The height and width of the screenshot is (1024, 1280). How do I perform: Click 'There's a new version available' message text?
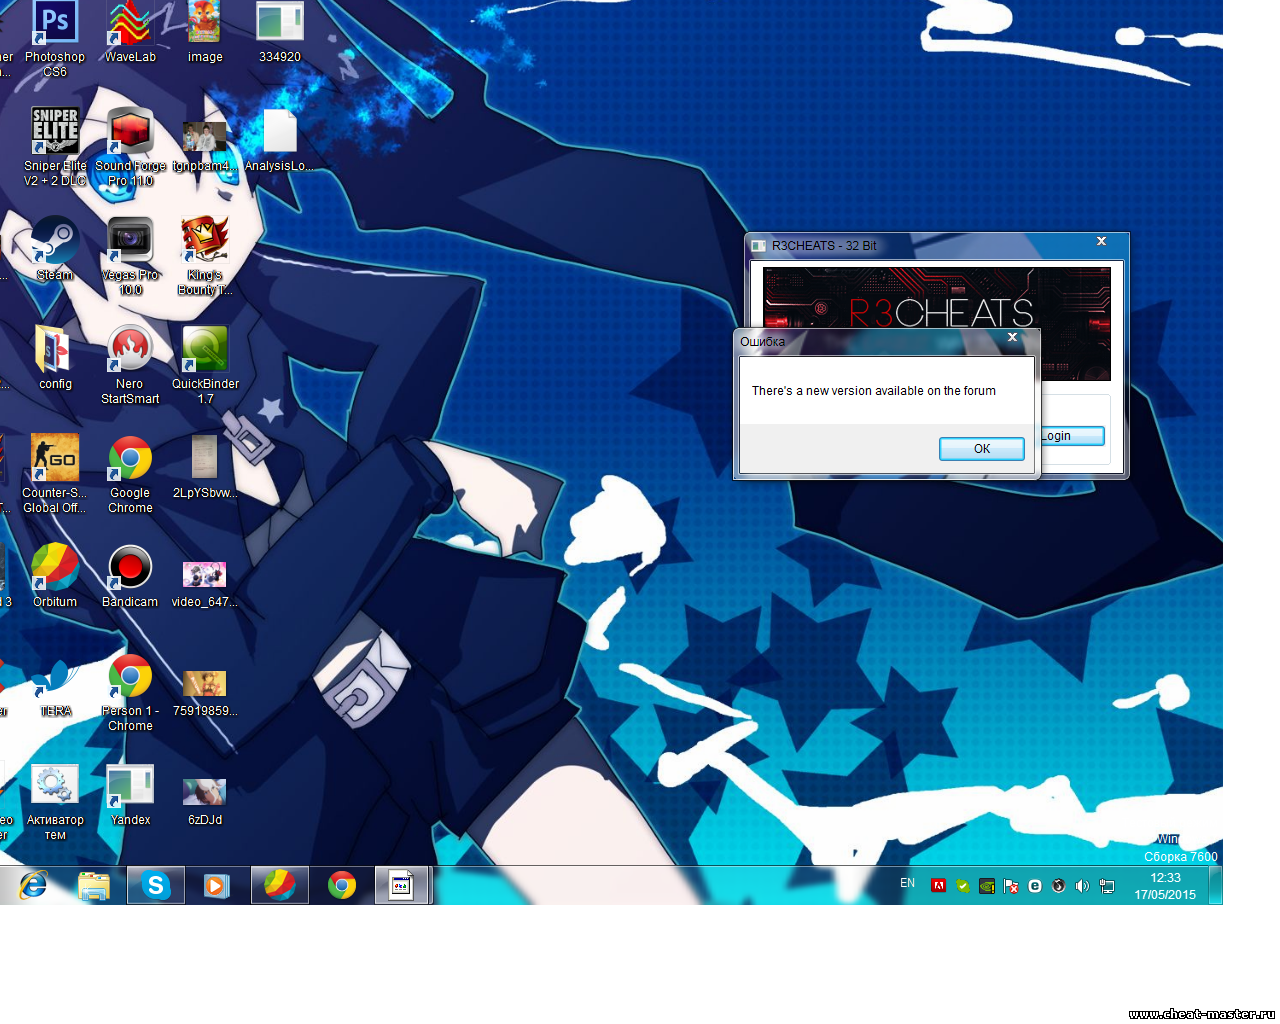click(873, 391)
